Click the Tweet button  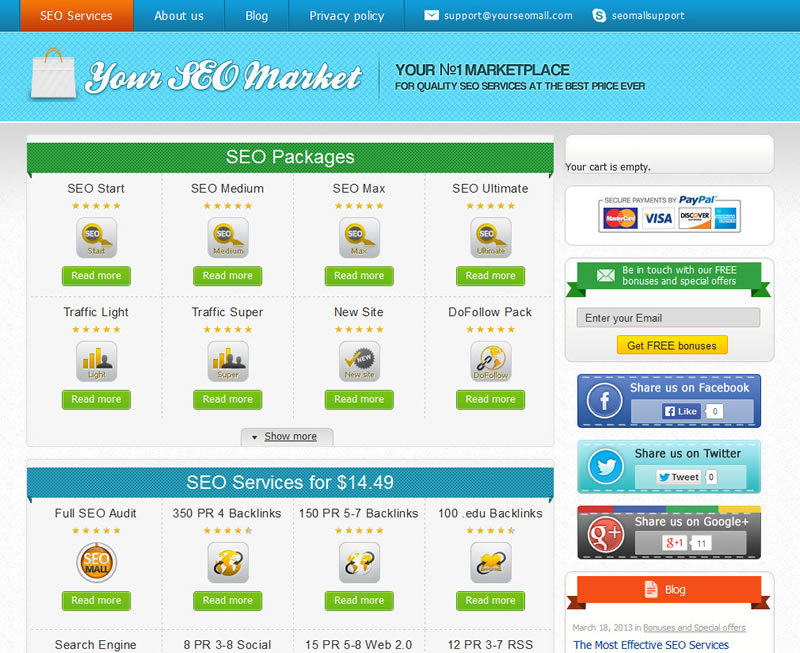point(678,477)
